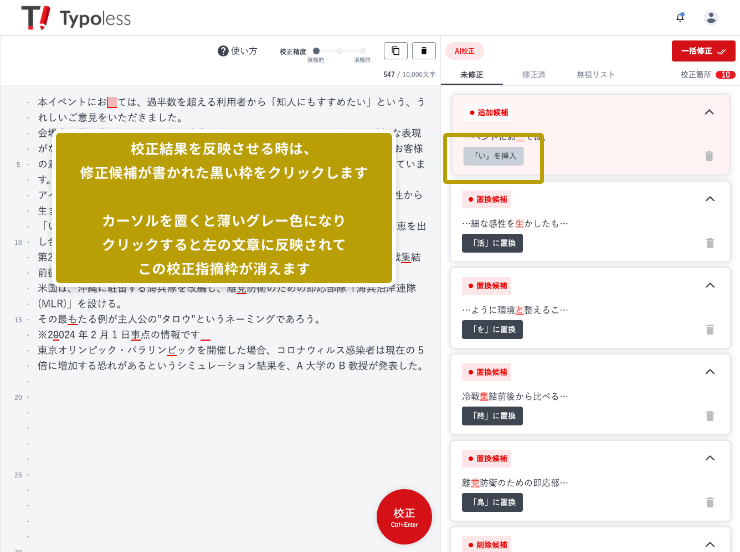Click the text line ending 結果を、A大学のB教授が発表した
The width and height of the screenshot is (740, 552).
pyautogui.click(x=230, y=366)
